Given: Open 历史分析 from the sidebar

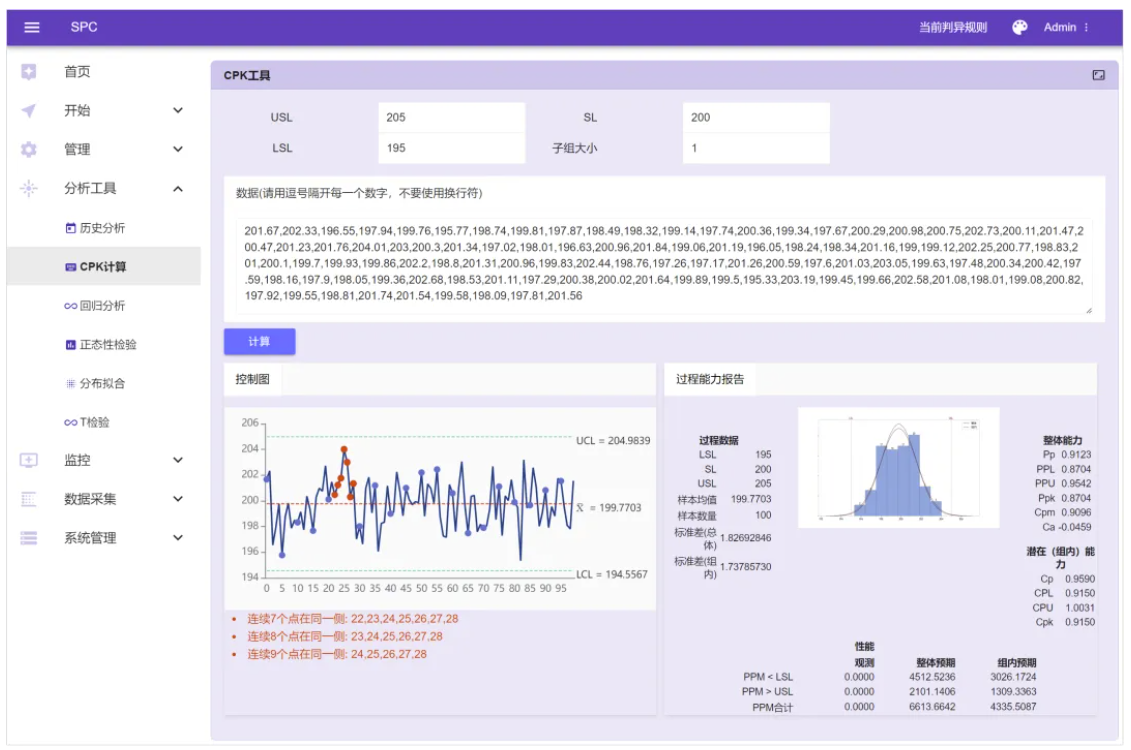Looking at the screenshot, I should 101,228.
